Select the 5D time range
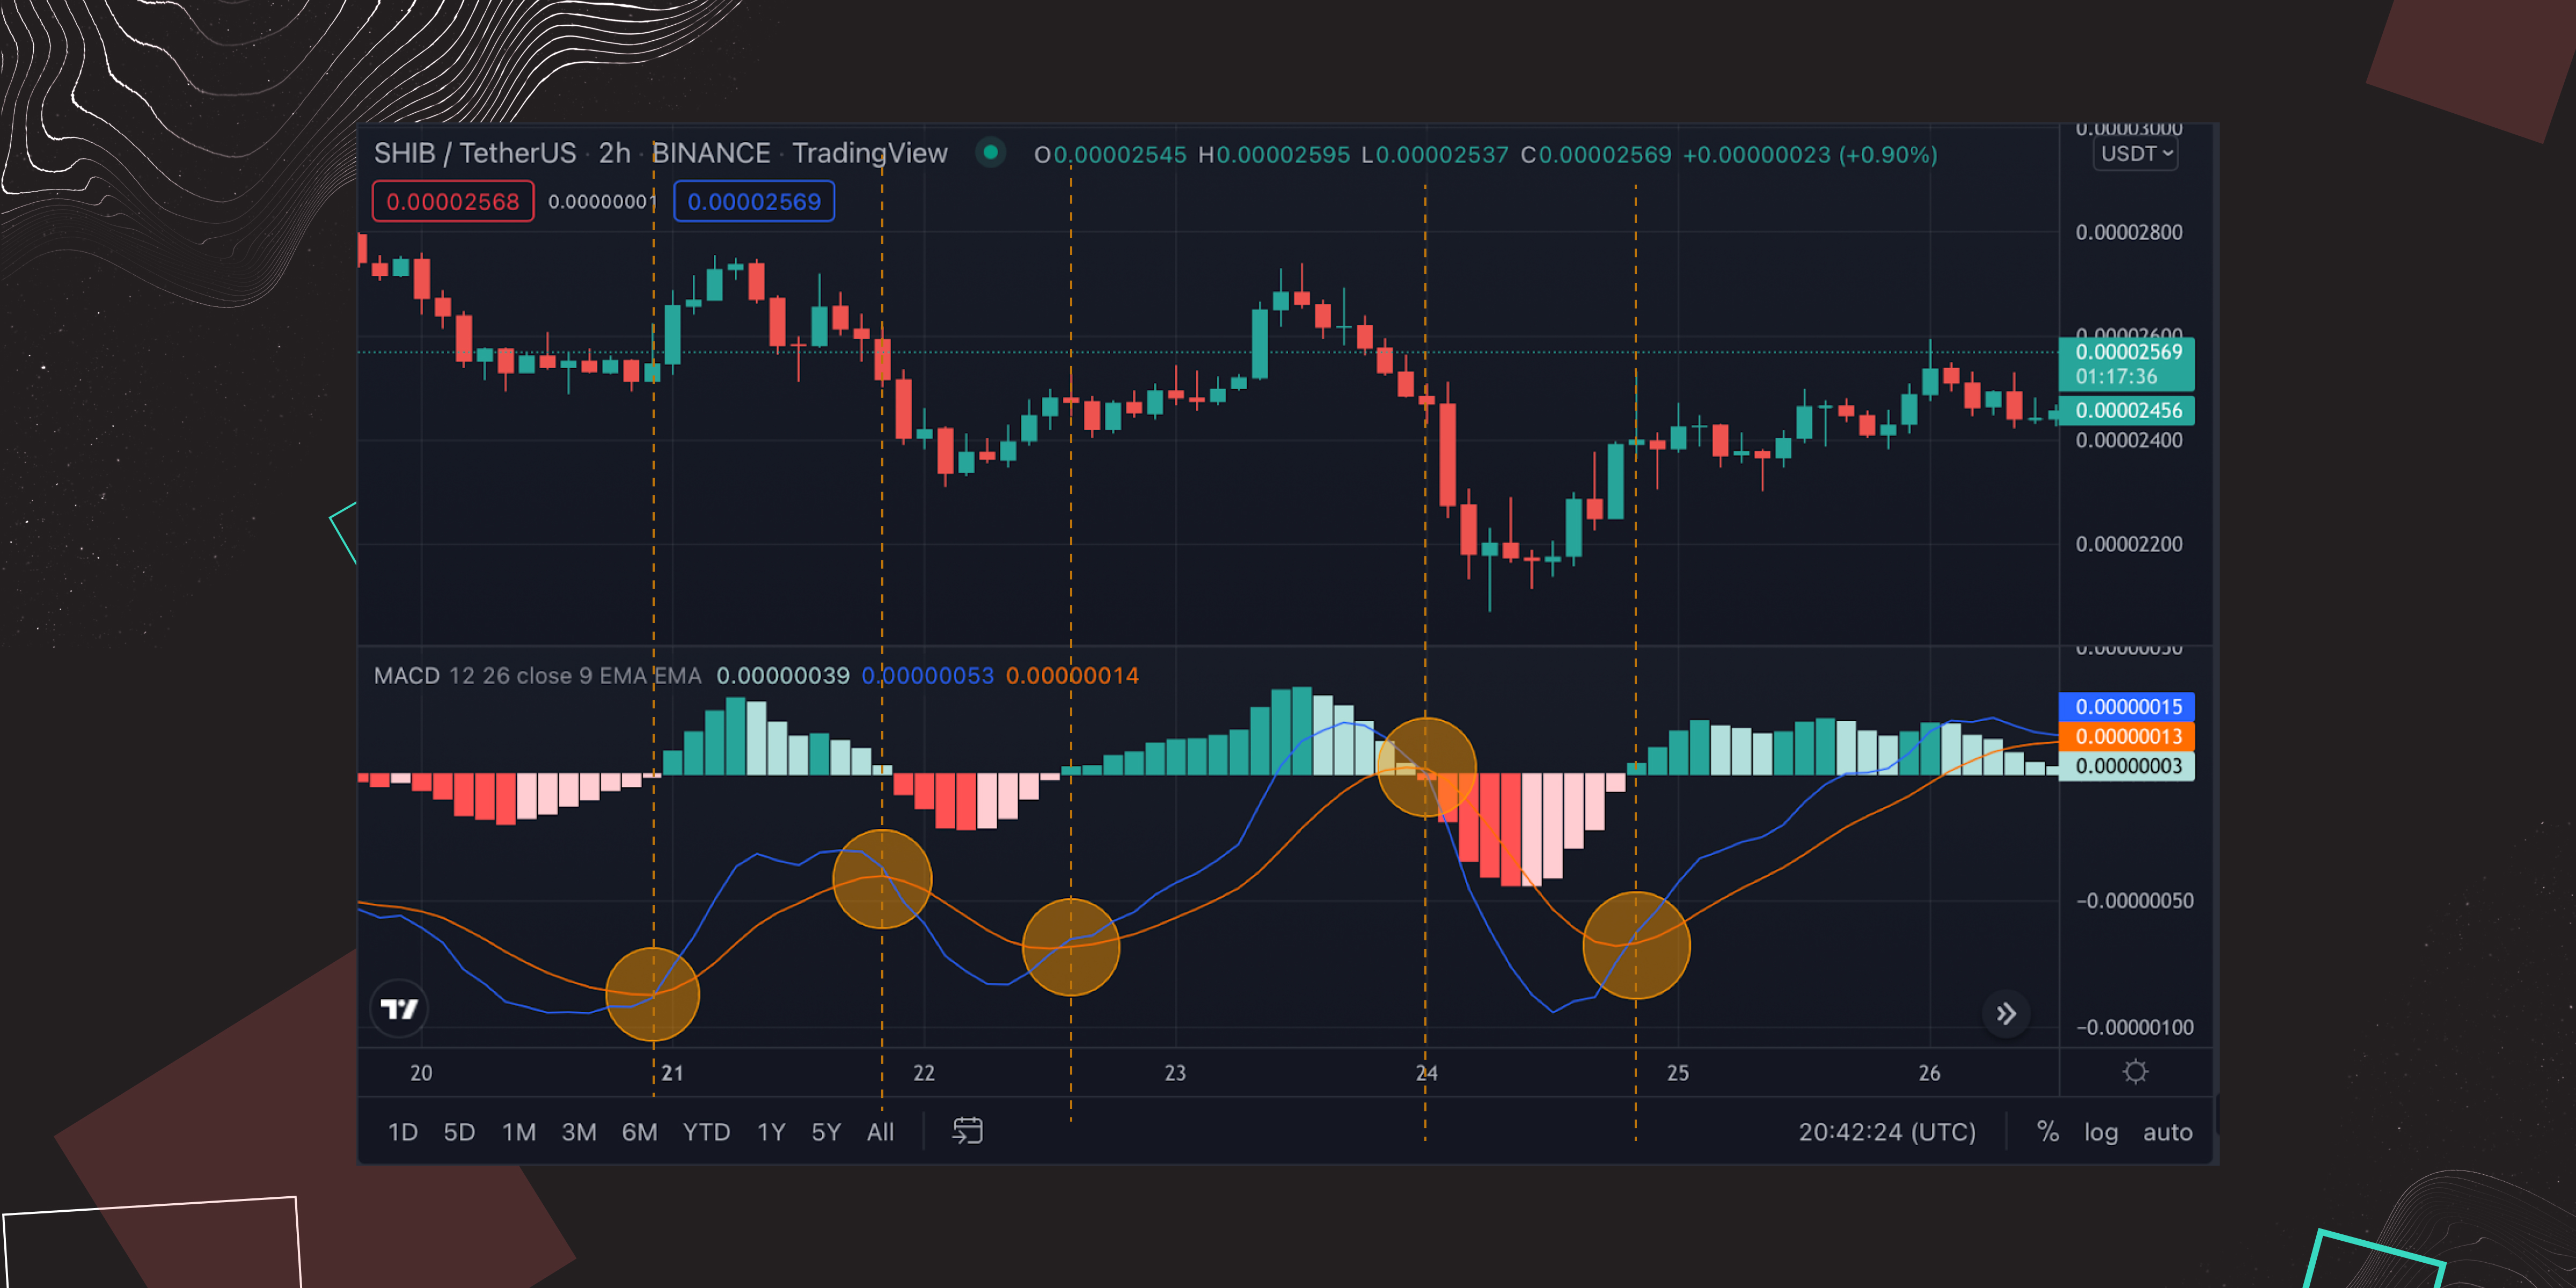Image resolution: width=2576 pixels, height=1288 pixels. (459, 1132)
